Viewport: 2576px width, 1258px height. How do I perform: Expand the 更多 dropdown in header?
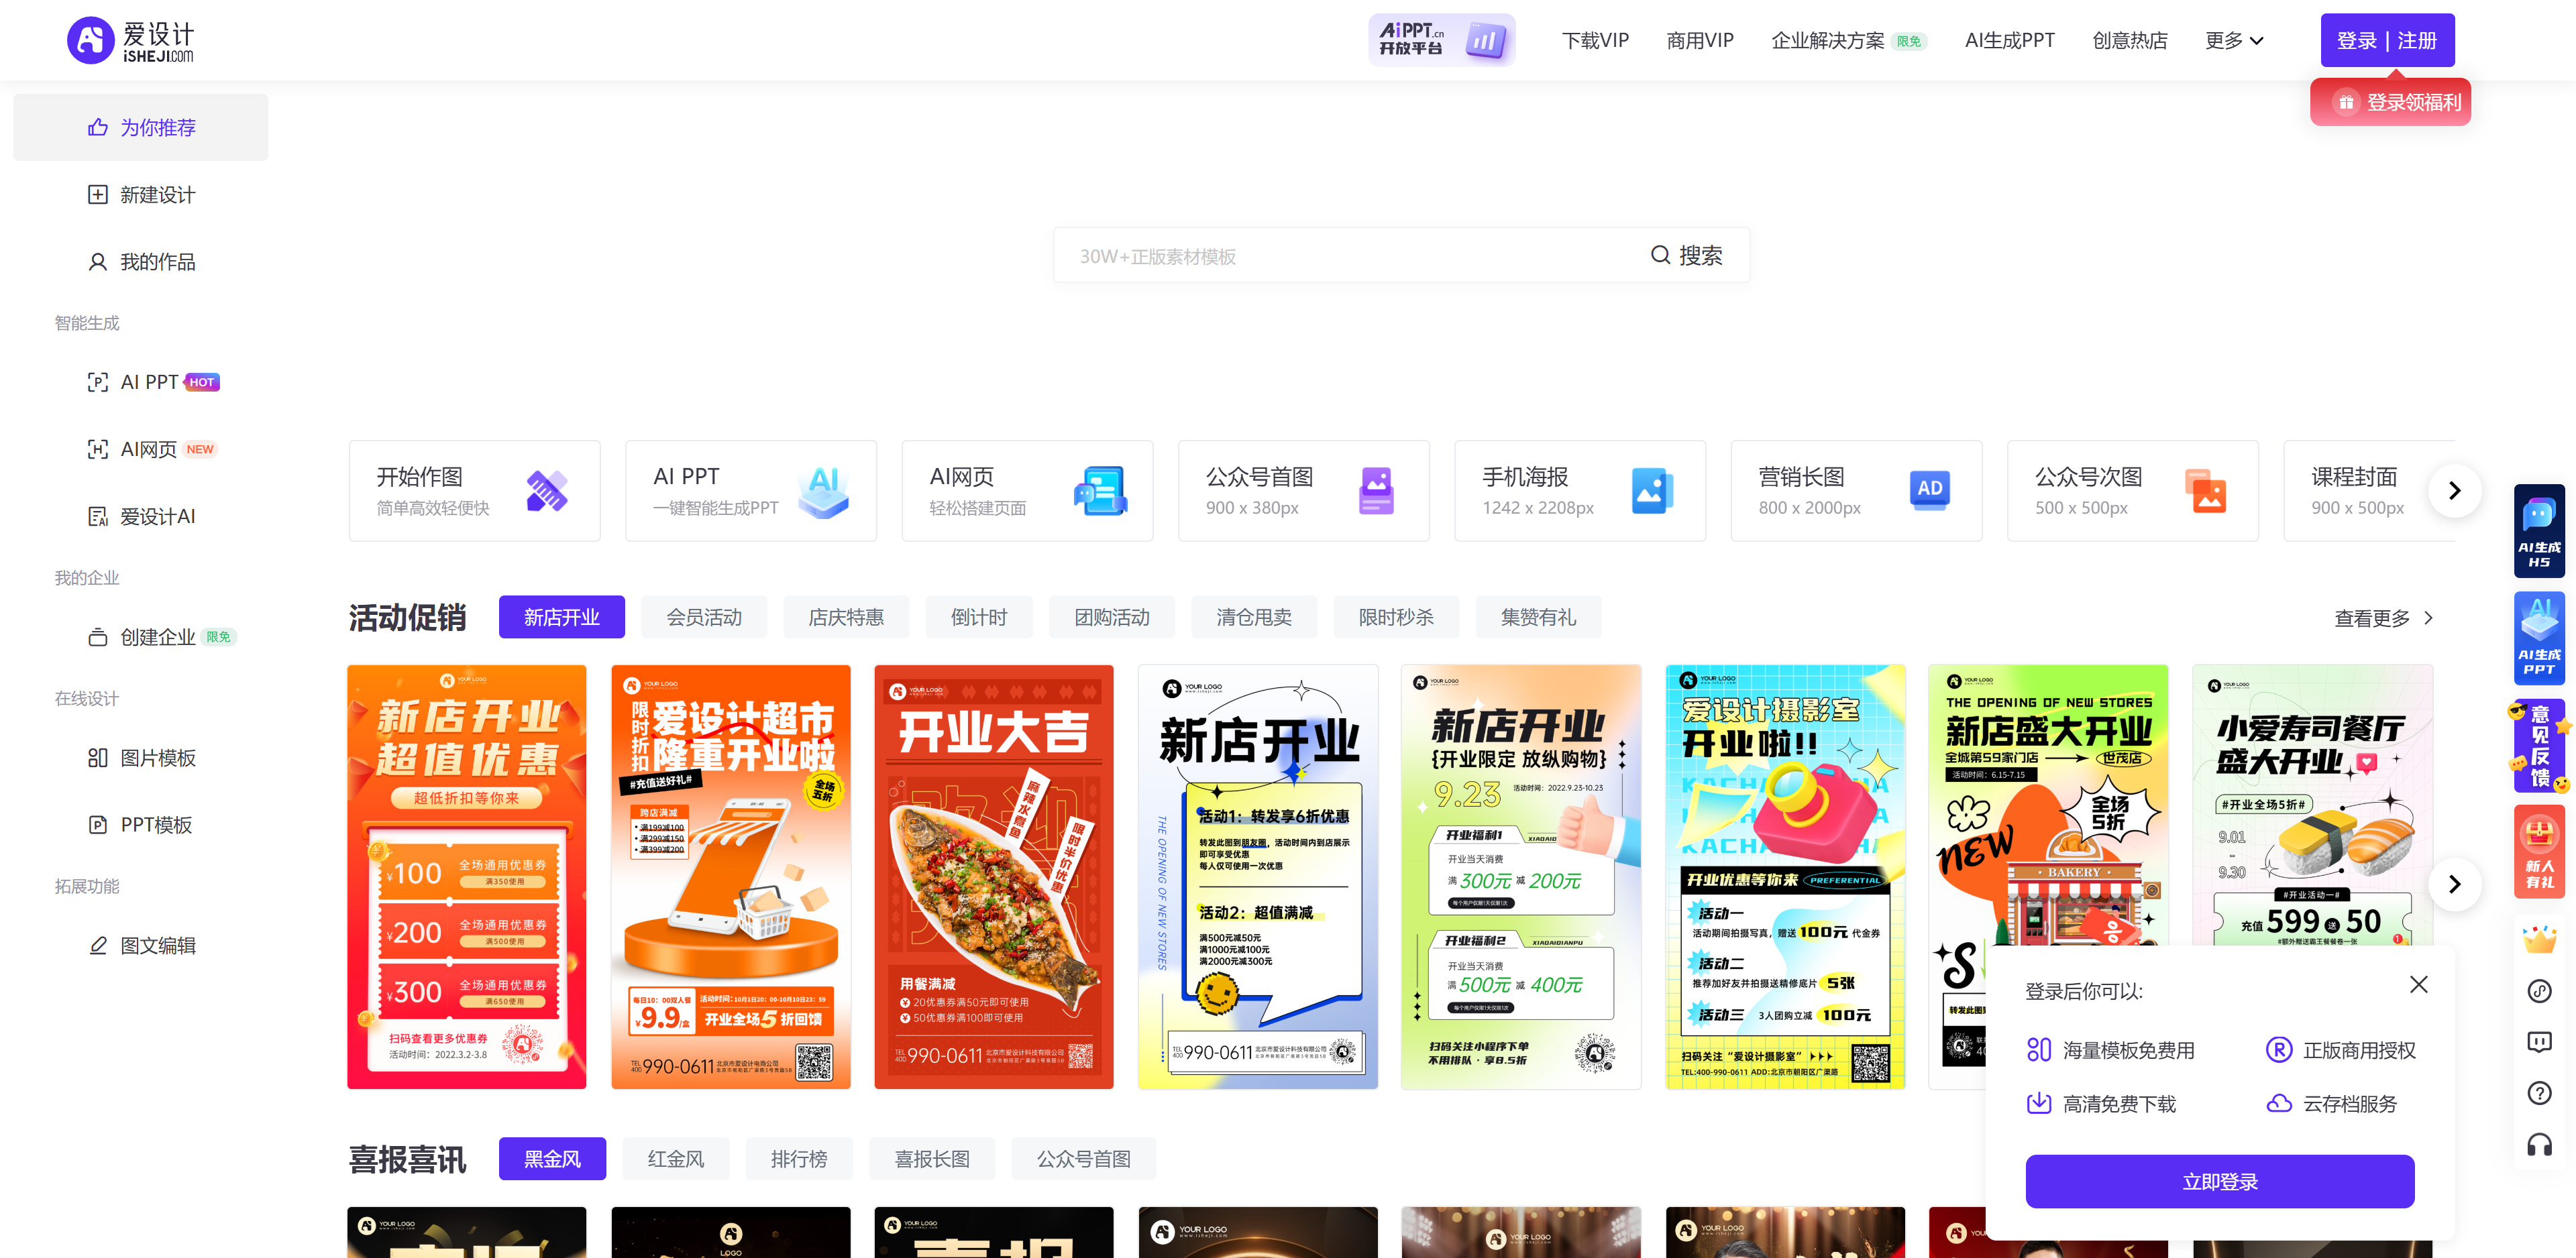pos(2233,40)
